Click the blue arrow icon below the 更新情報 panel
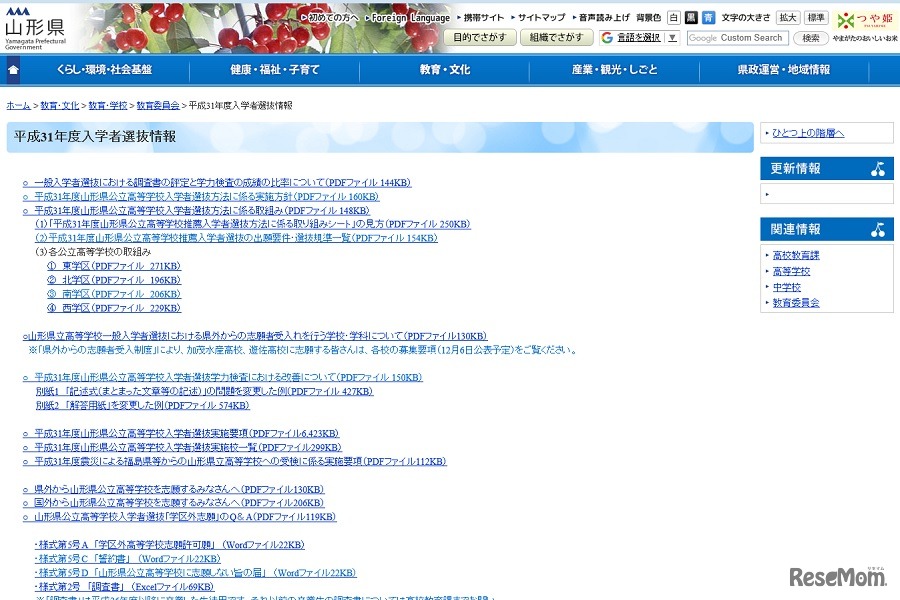Image resolution: width=900 pixels, height=600 pixels. pos(766,194)
